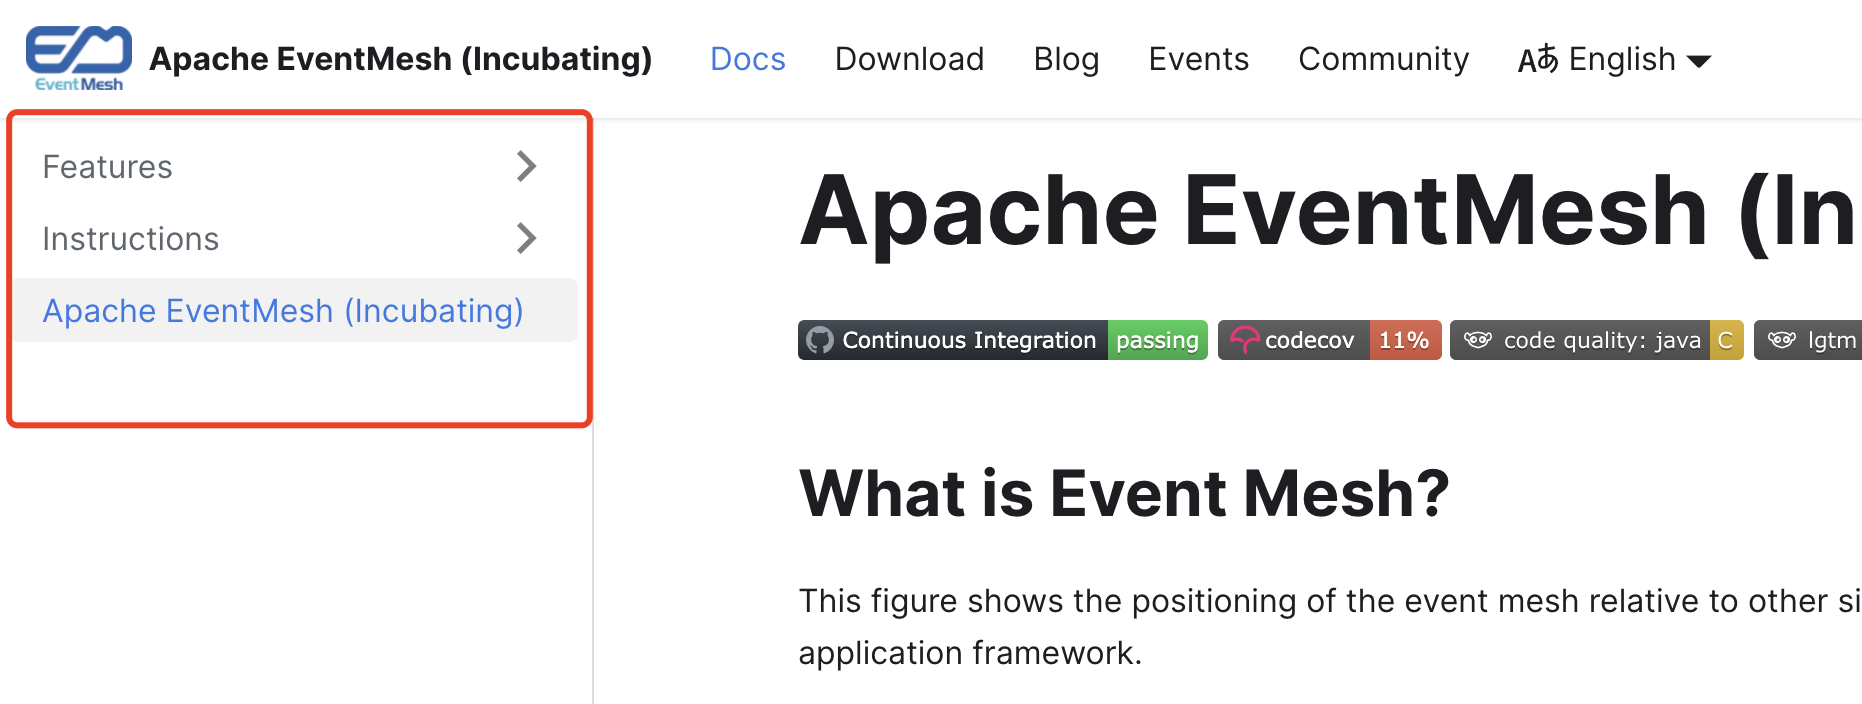Click the language translate icon
Screen dimensions: 1862x704
1538,60
